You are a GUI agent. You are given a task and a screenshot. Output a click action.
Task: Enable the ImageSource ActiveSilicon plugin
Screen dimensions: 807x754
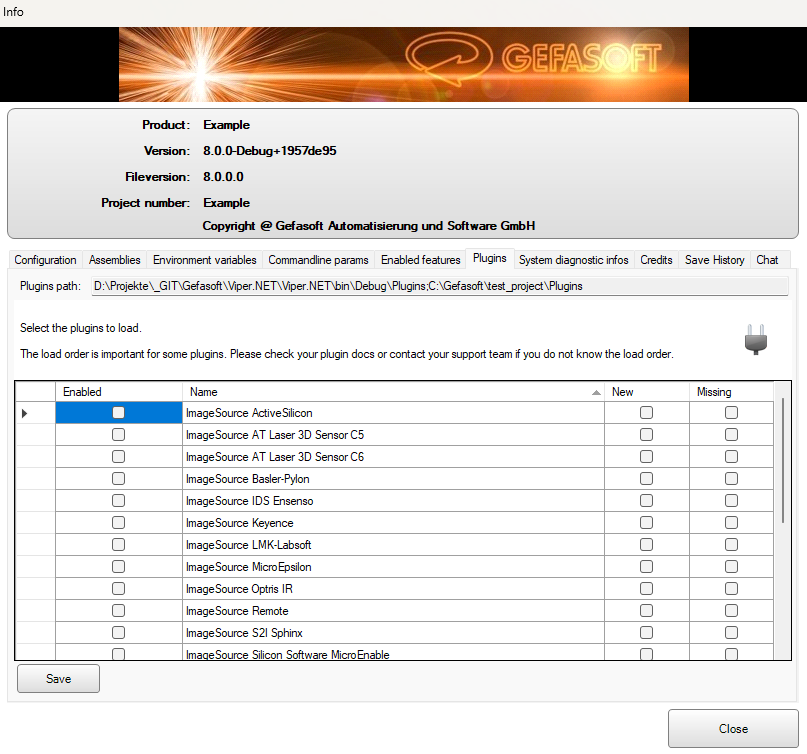(118, 413)
